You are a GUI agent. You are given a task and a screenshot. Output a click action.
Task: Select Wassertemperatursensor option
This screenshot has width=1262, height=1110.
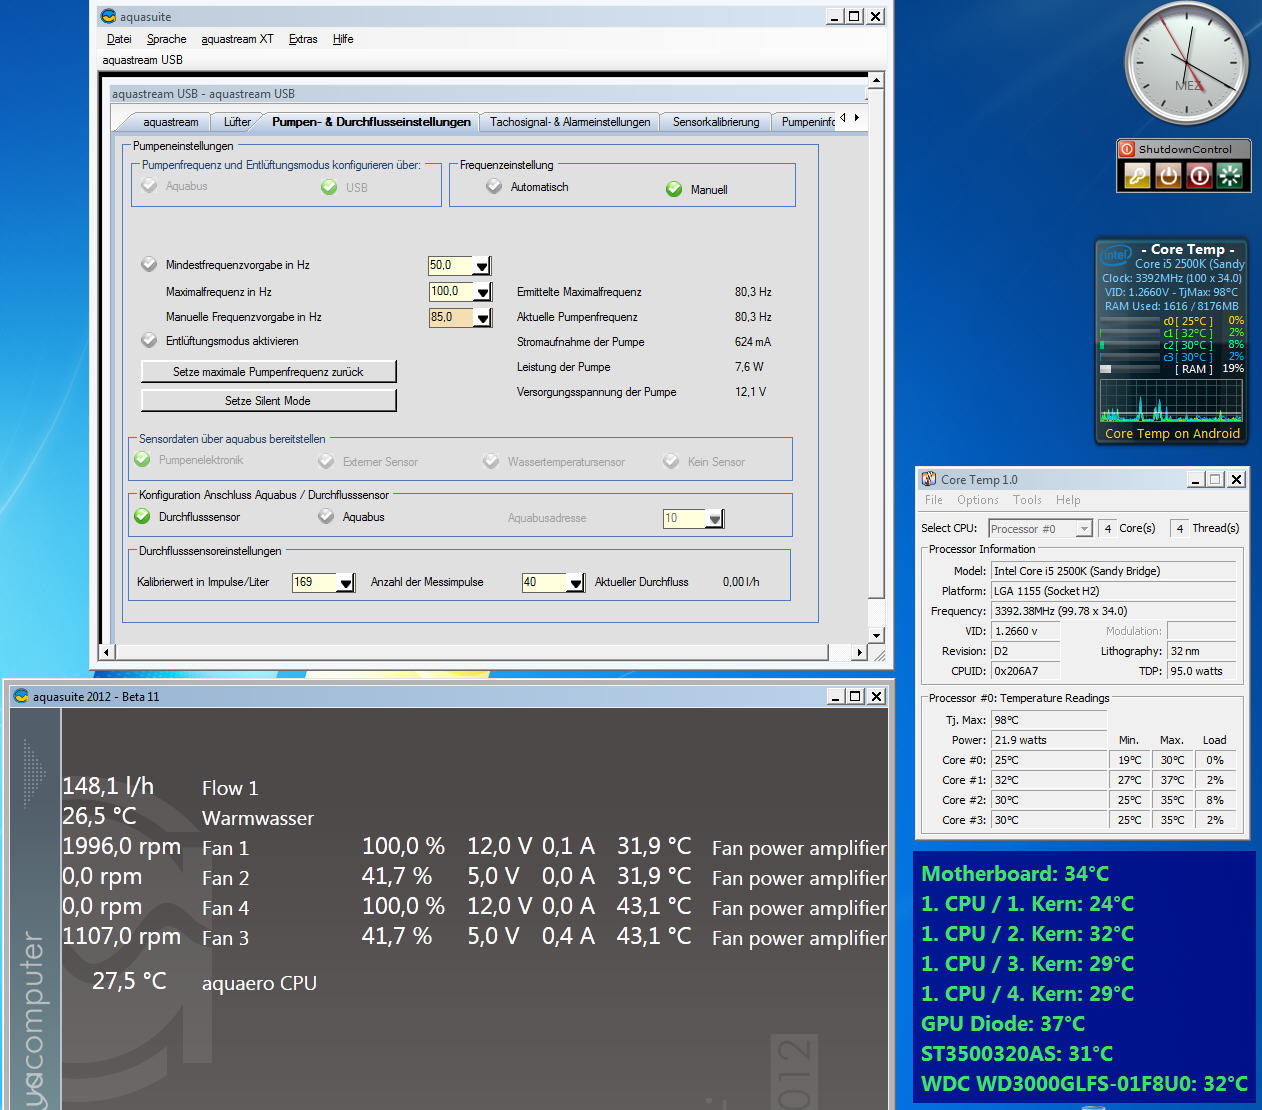pyautogui.click(x=491, y=461)
